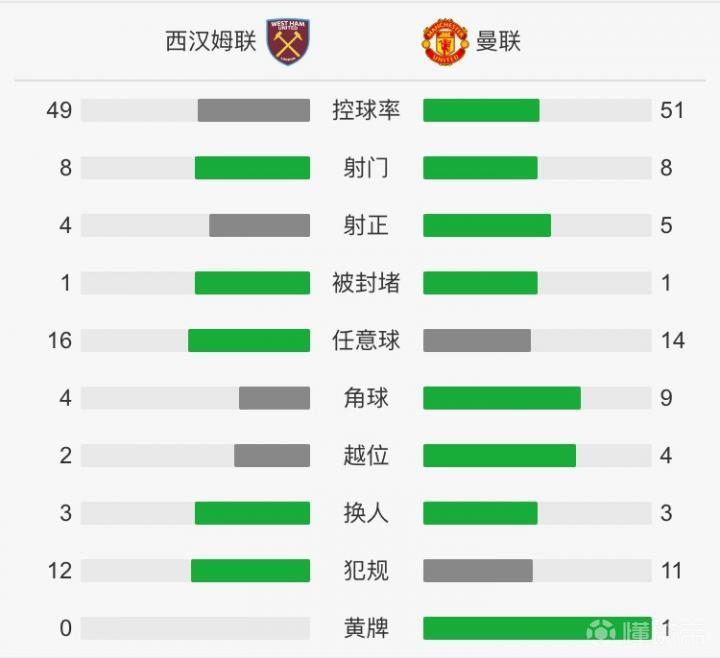Click the Manchester United crest icon
The height and width of the screenshot is (658, 720).
point(445,42)
